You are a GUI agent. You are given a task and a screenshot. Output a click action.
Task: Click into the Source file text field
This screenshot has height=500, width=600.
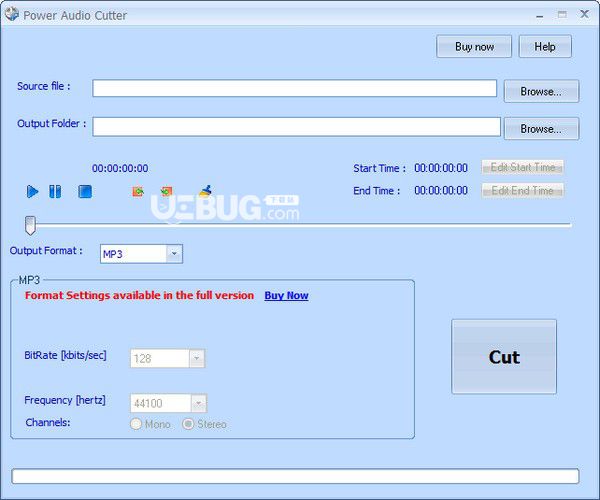(x=294, y=88)
